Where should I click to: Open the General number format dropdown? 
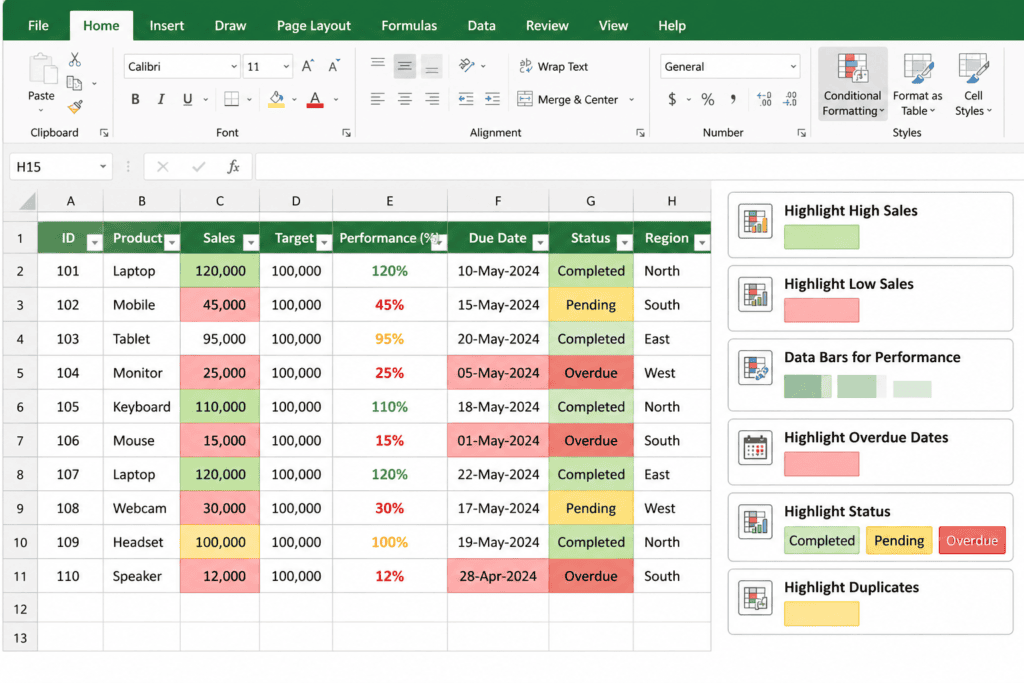pos(793,67)
